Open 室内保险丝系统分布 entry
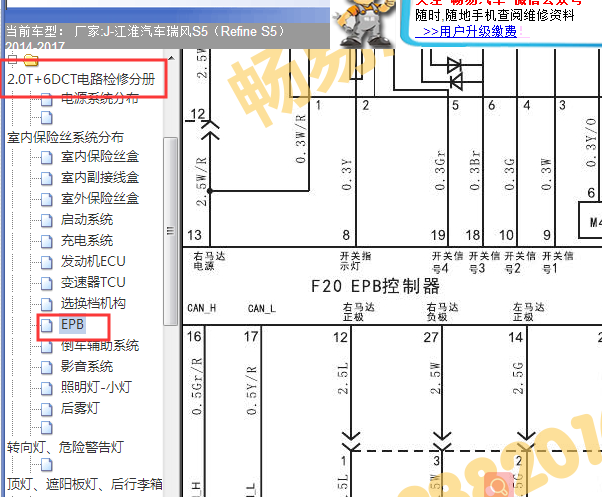The image size is (602, 497). tap(65, 137)
